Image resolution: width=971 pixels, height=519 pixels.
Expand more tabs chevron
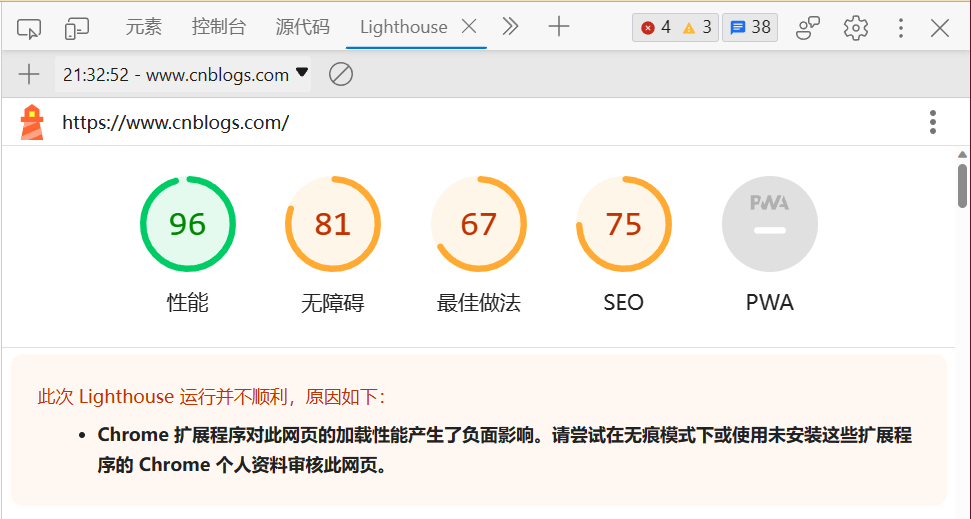click(510, 27)
